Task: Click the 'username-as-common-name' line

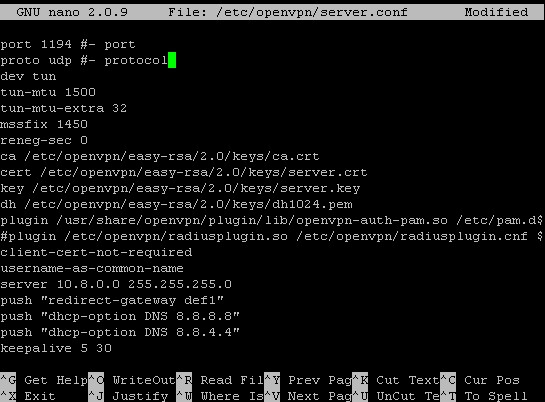Action: point(92,268)
